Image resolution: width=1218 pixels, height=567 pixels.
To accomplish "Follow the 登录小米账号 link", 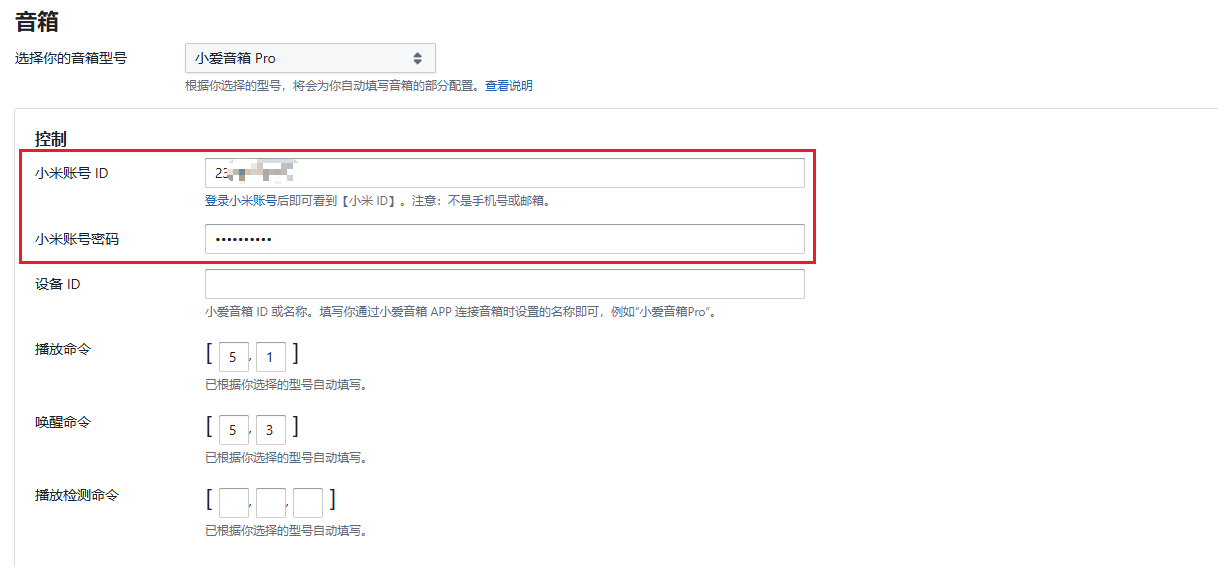I will click(x=241, y=200).
